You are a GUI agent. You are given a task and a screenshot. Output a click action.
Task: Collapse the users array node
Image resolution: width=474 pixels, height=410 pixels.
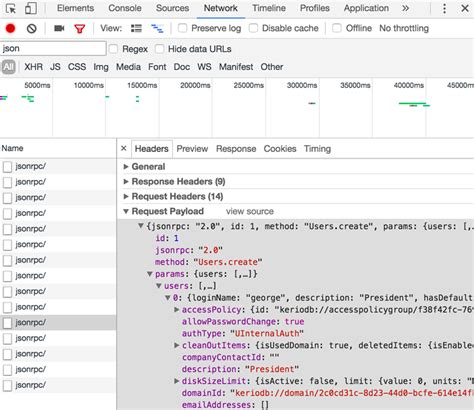click(x=159, y=286)
